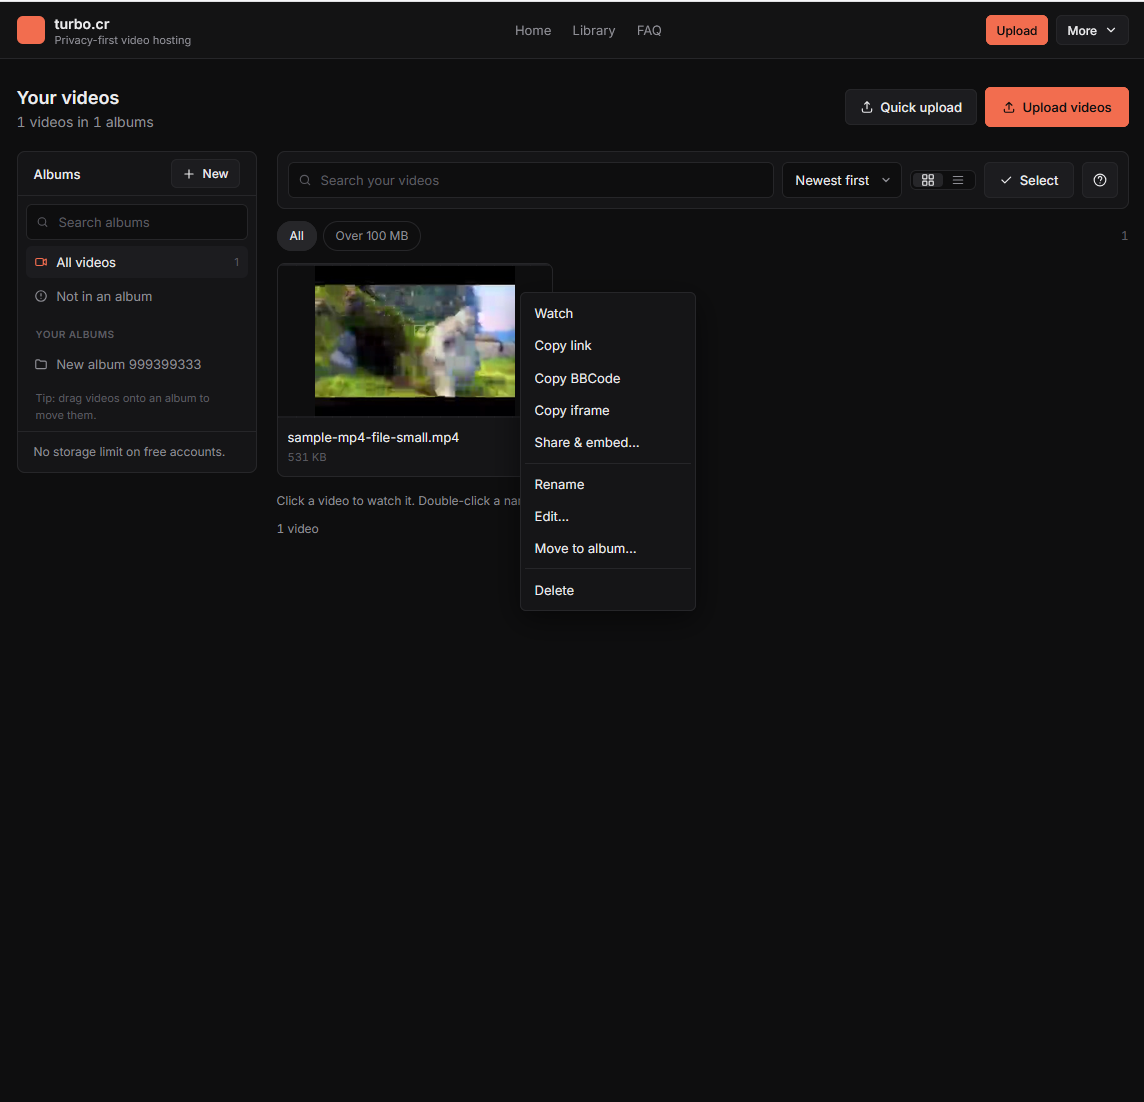The image size is (1144, 1102).
Task: Filter by Over 100 MB chip
Action: (371, 236)
